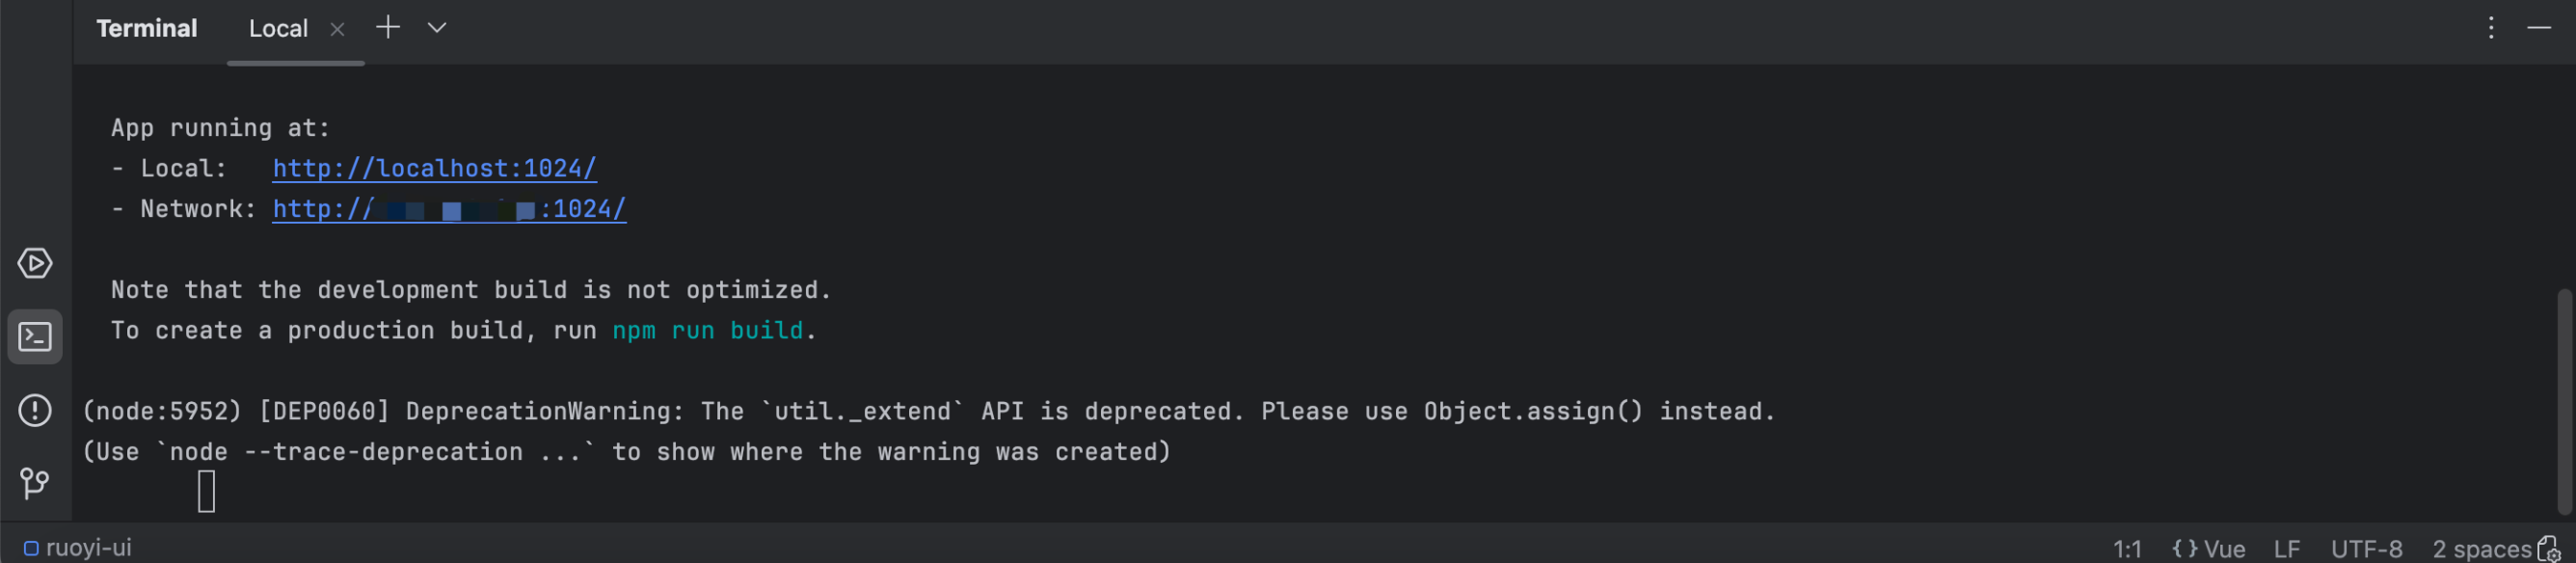Open the localhost:1024 link
The height and width of the screenshot is (563, 2576).
[435, 169]
